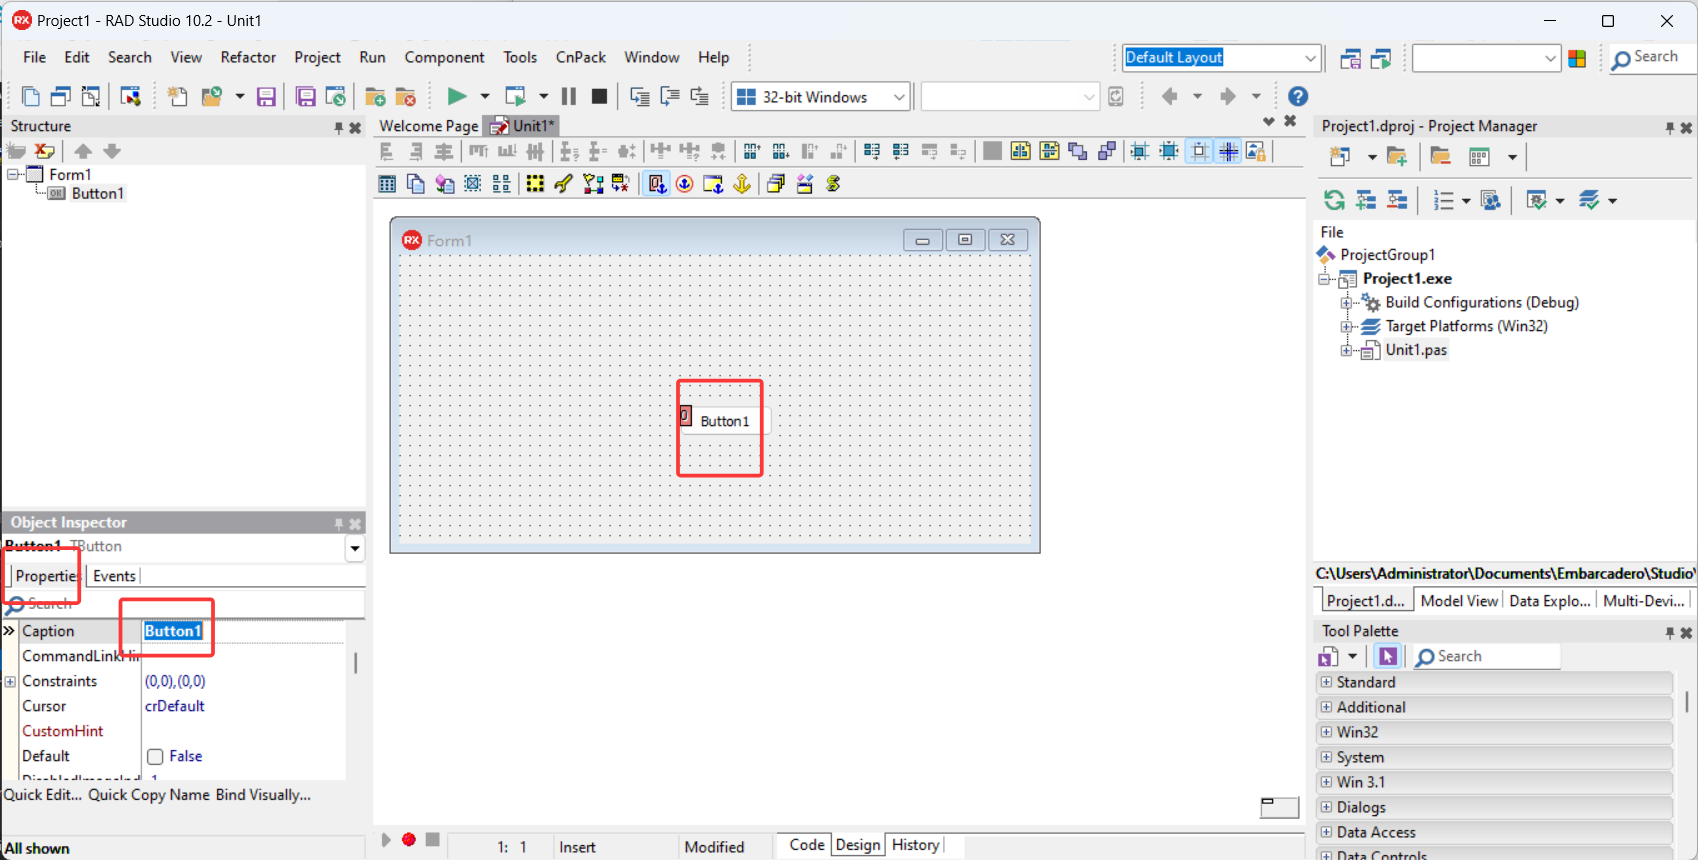Pin the Object Inspector panel

(339, 524)
